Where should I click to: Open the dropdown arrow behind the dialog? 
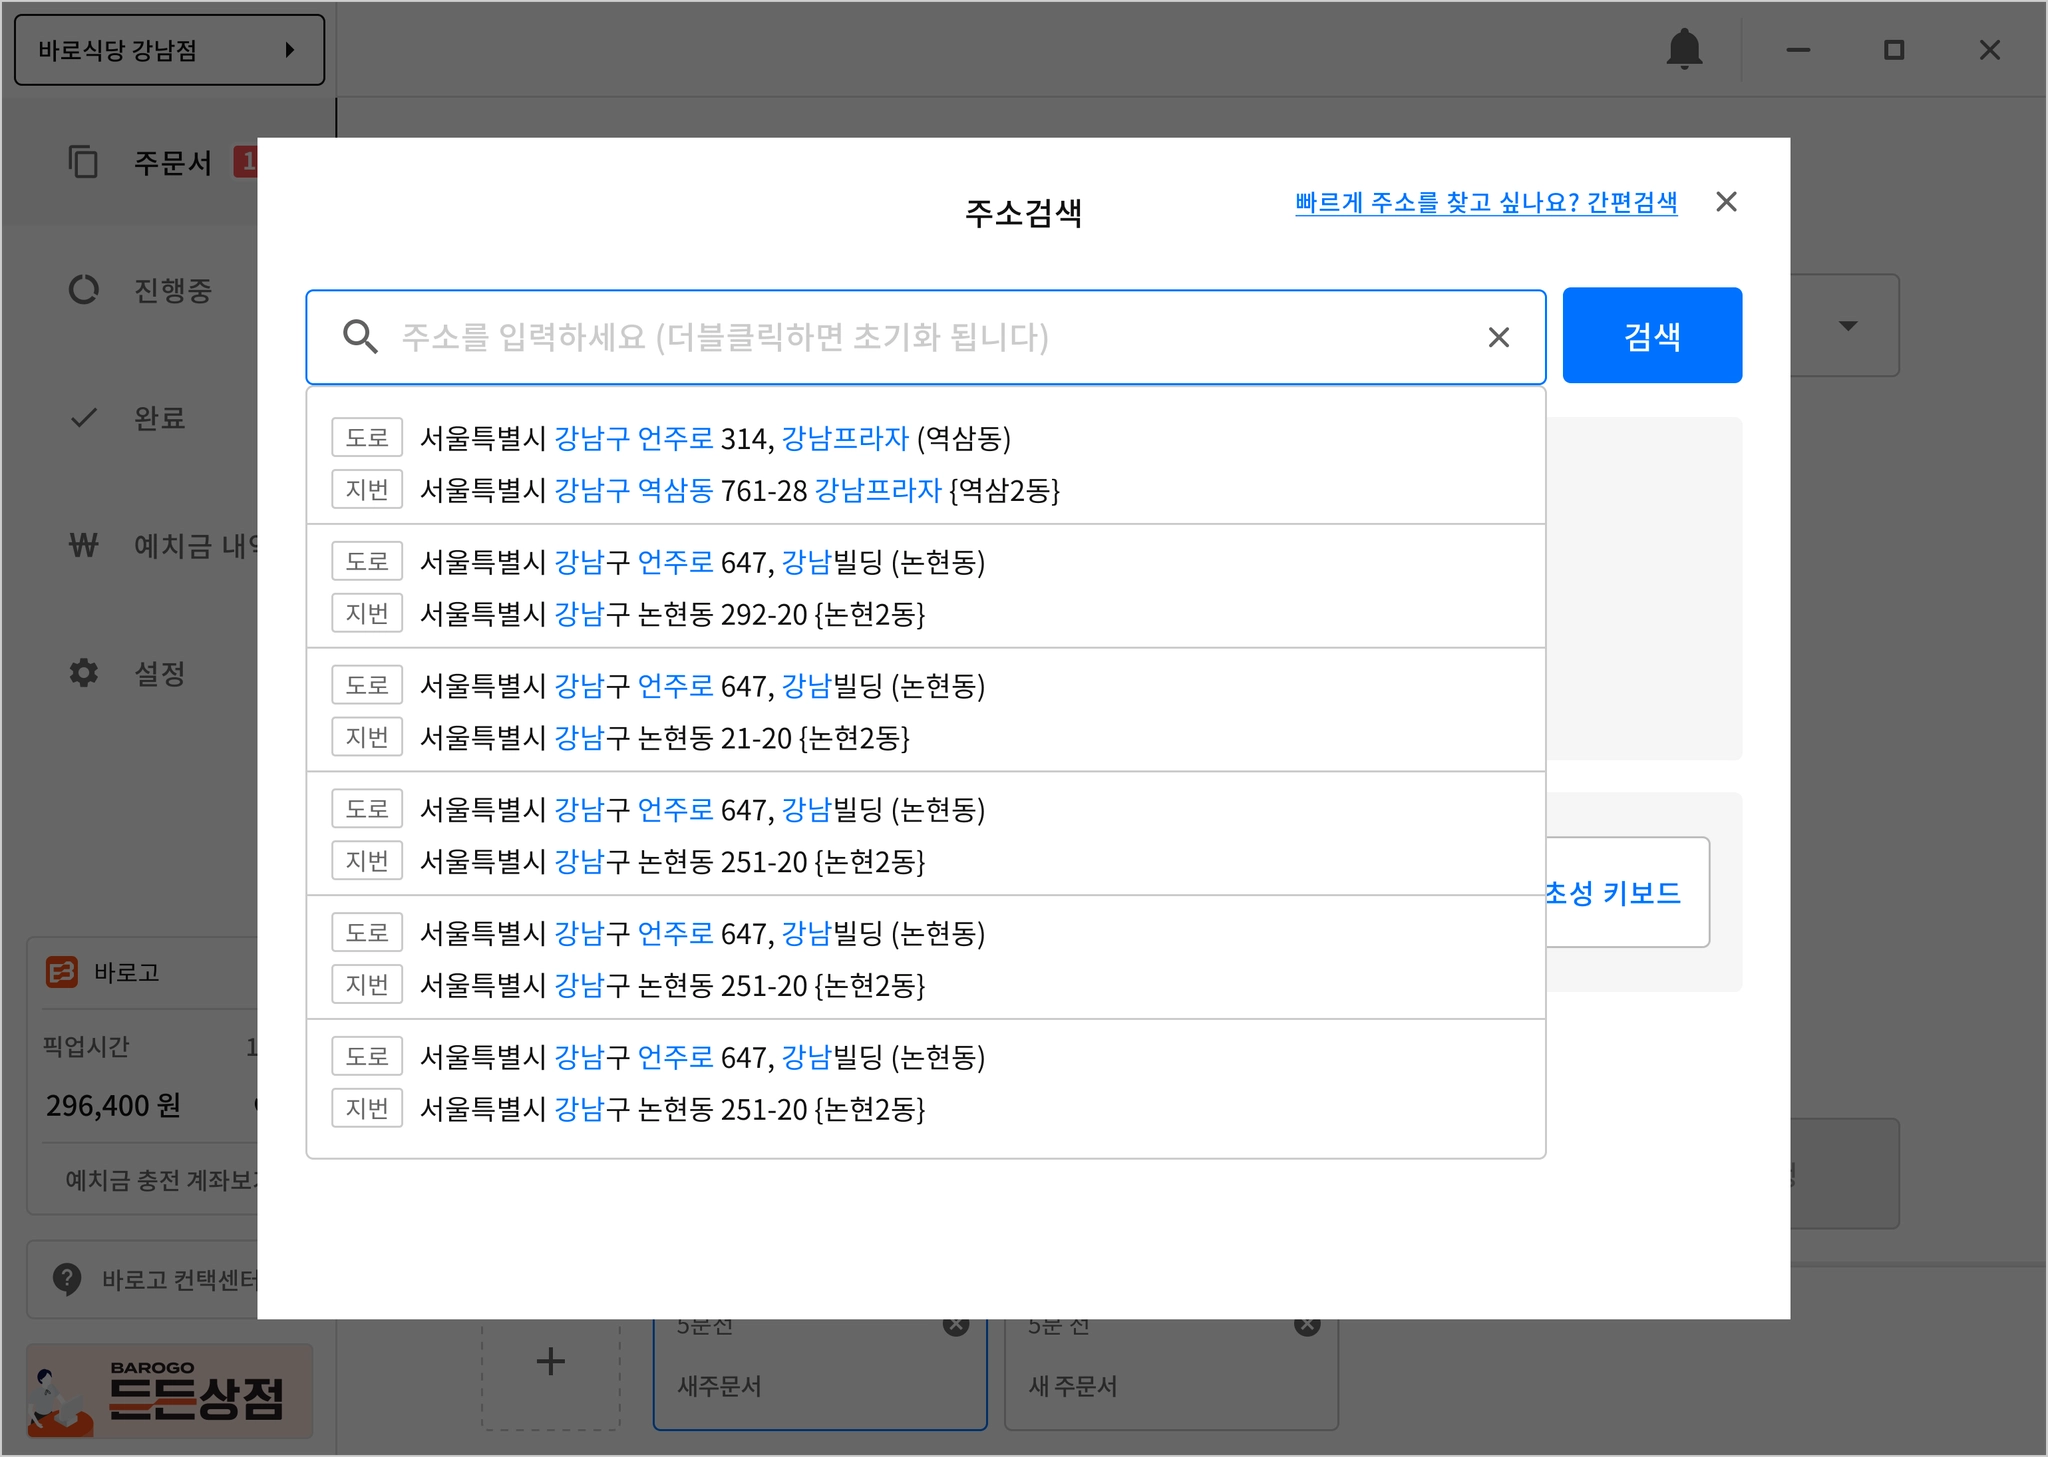tap(1848, 326)
